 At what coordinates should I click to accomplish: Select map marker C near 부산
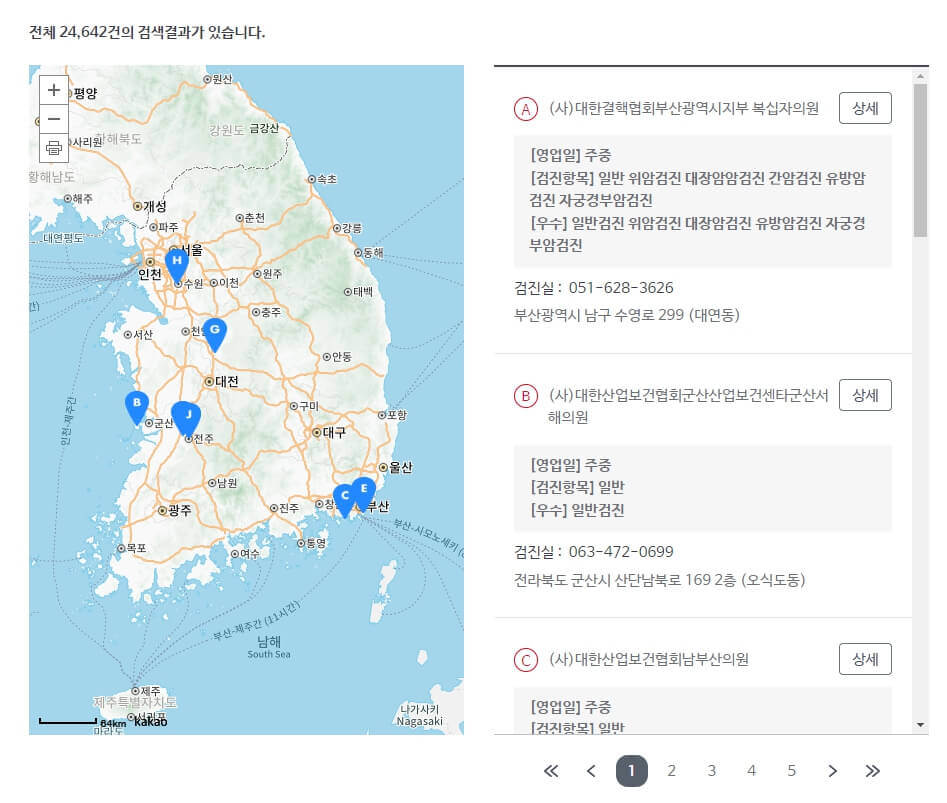click(344, 495)
